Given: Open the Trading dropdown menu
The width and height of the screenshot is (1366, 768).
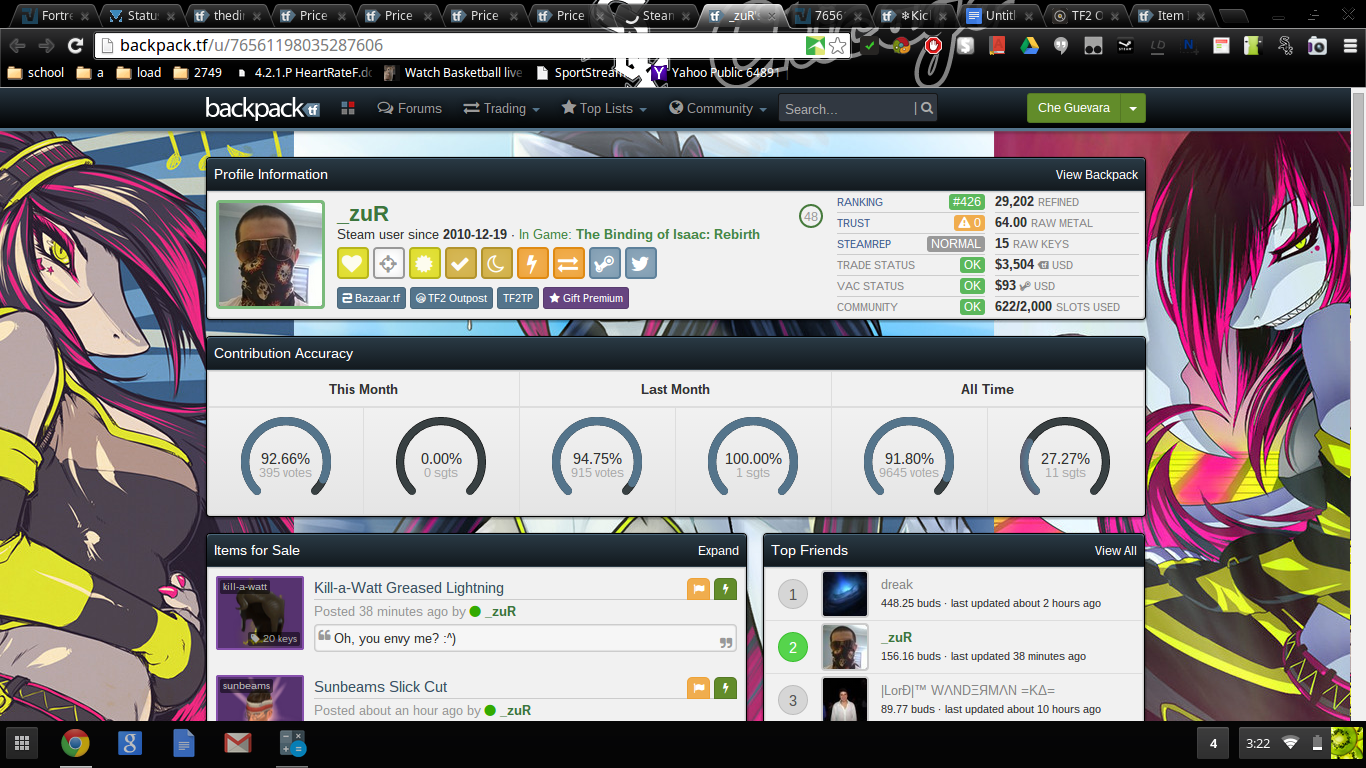Looking at the screenshot, I should point(501,109).
